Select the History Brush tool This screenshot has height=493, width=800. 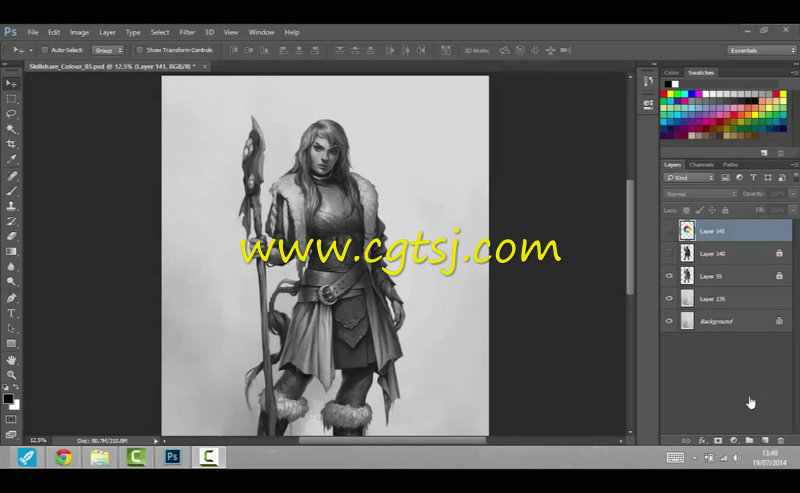[x=11, y=221]
